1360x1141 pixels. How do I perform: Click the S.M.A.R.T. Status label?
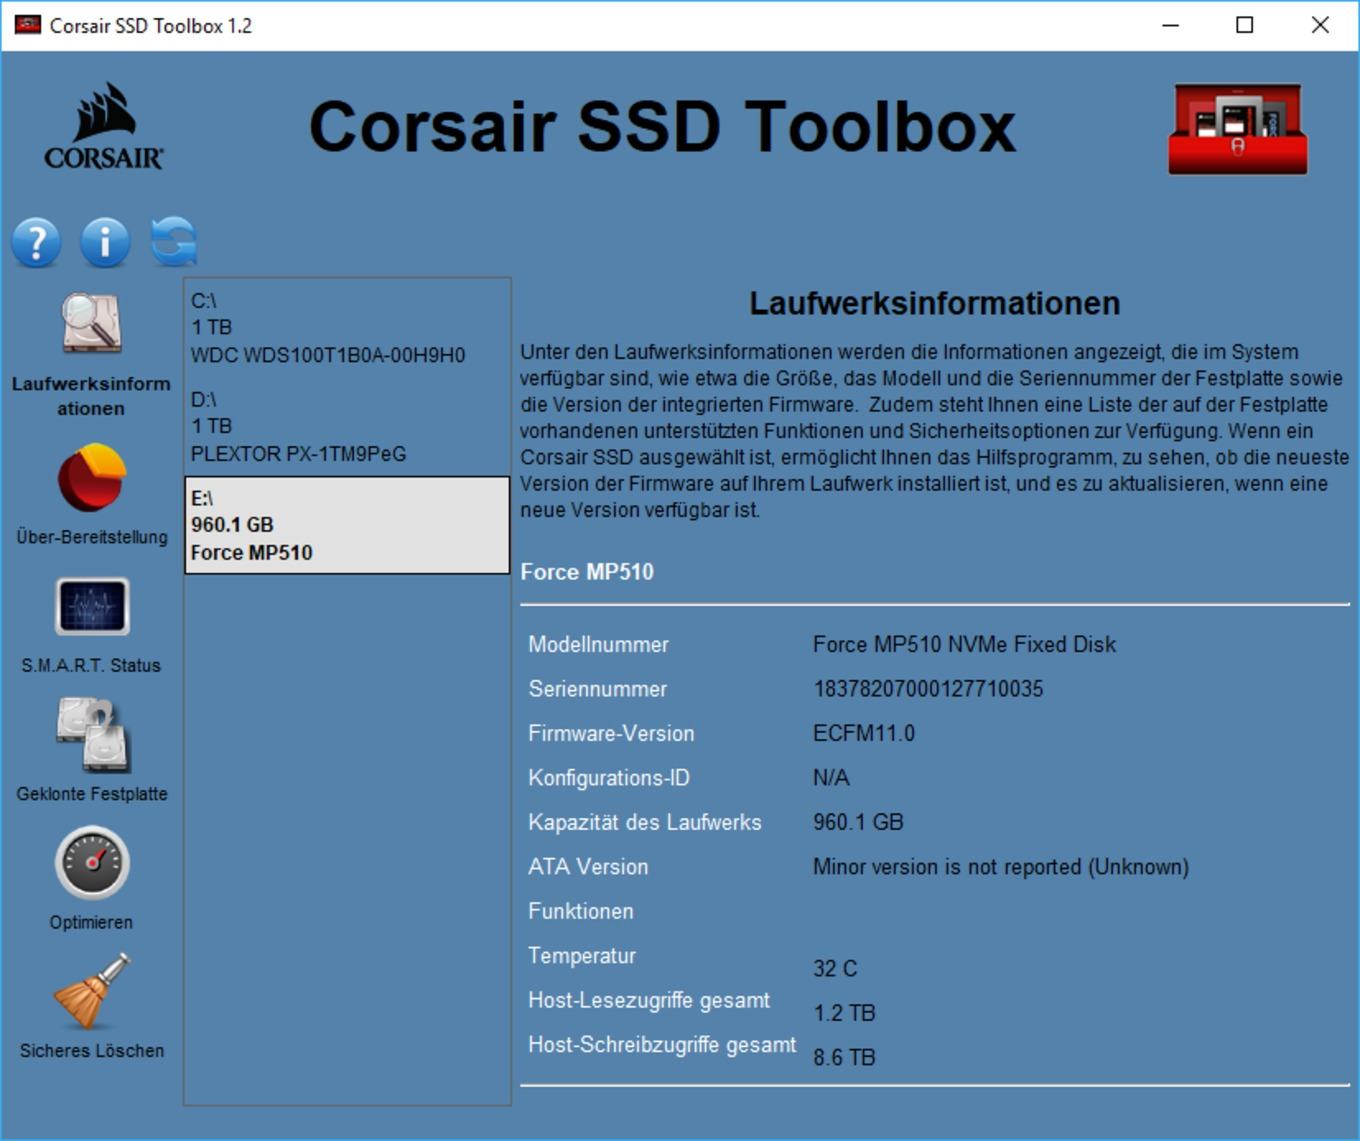91,665
